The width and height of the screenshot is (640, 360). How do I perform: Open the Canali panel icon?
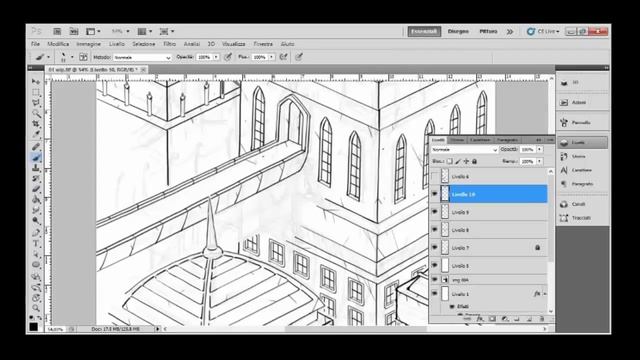click(564, 204)
